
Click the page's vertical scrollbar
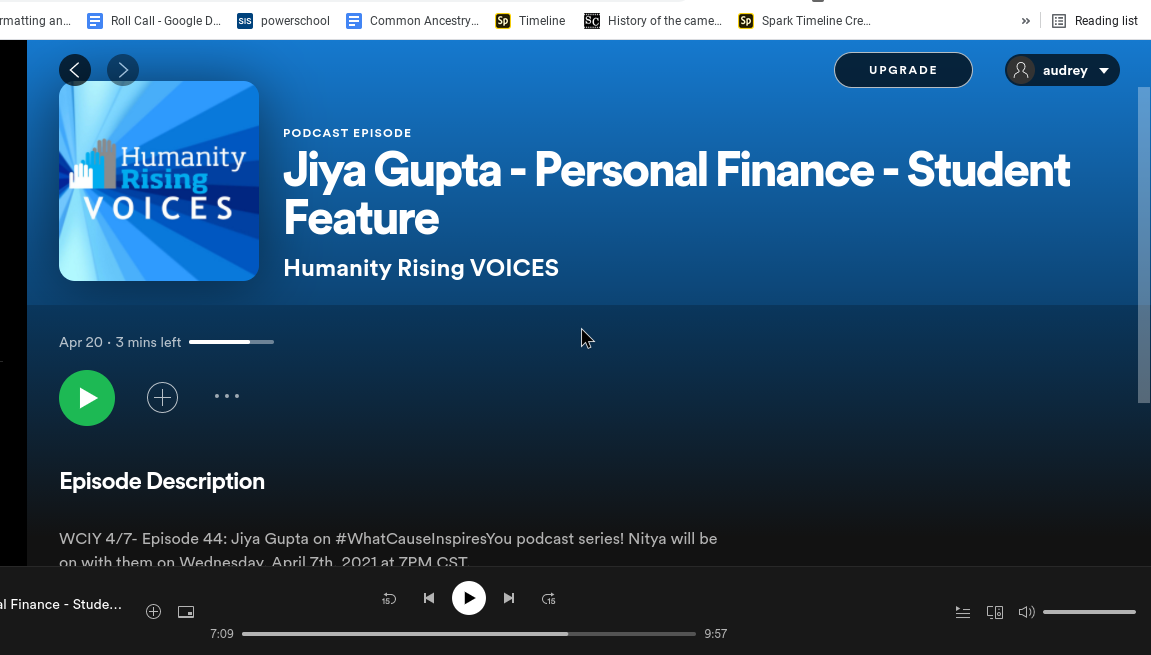1144,245
